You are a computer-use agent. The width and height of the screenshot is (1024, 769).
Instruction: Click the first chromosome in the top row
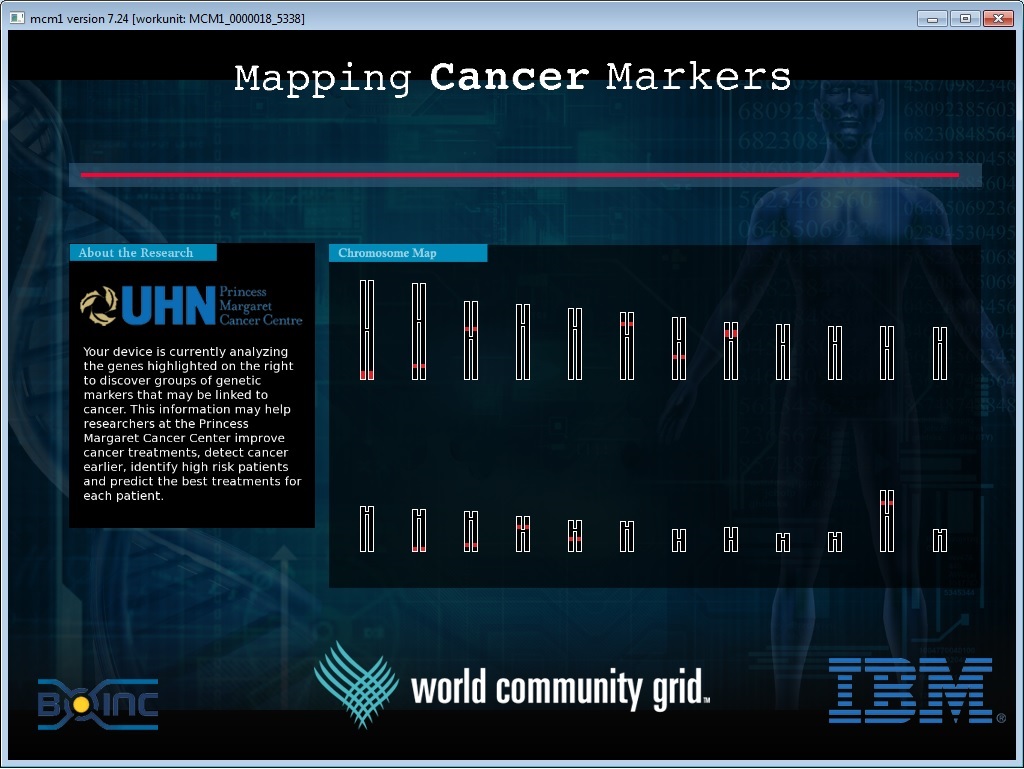click(x=367, y=330)
